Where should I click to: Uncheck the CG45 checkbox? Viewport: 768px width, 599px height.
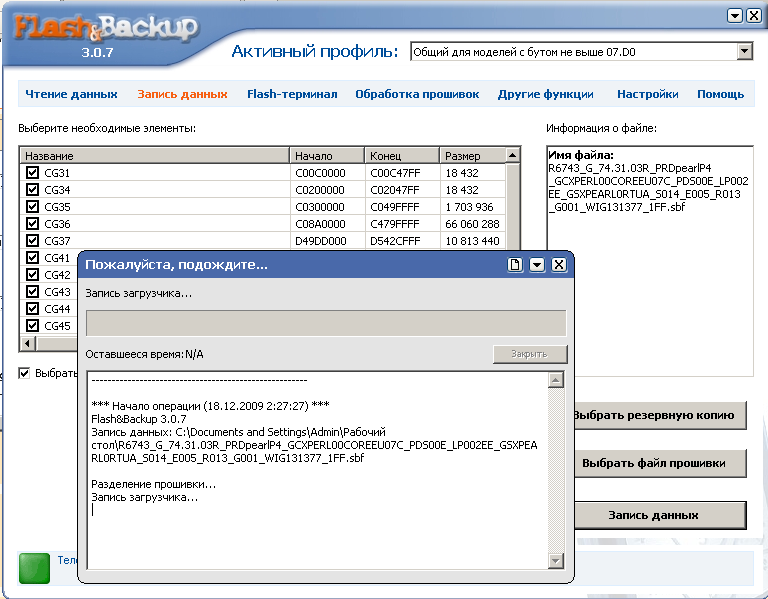[32, 325]
